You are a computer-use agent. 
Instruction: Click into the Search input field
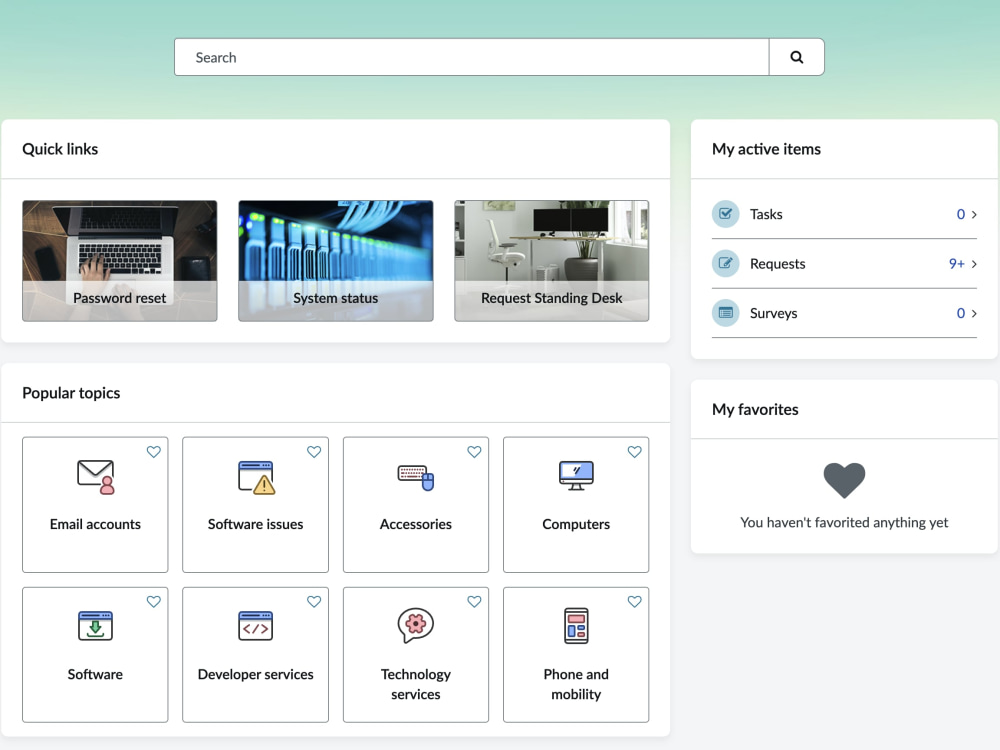tap(472, 57)
